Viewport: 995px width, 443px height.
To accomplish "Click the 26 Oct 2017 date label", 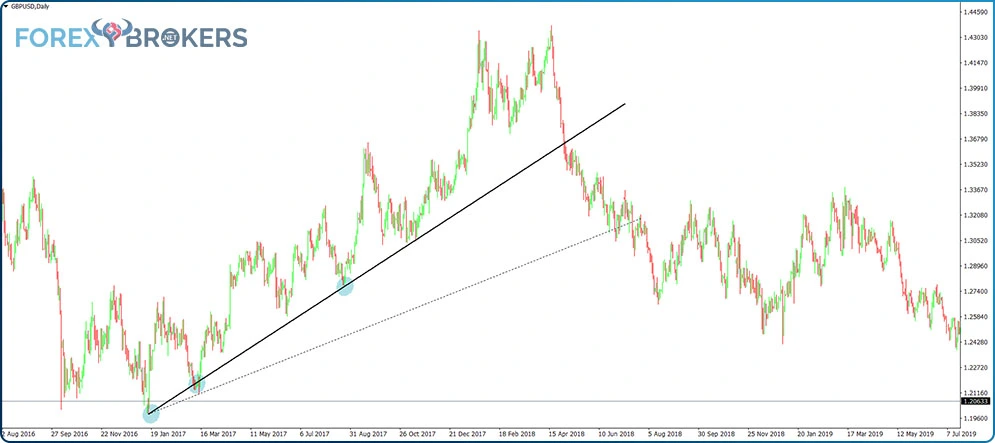I will click(x=417, y=433).
